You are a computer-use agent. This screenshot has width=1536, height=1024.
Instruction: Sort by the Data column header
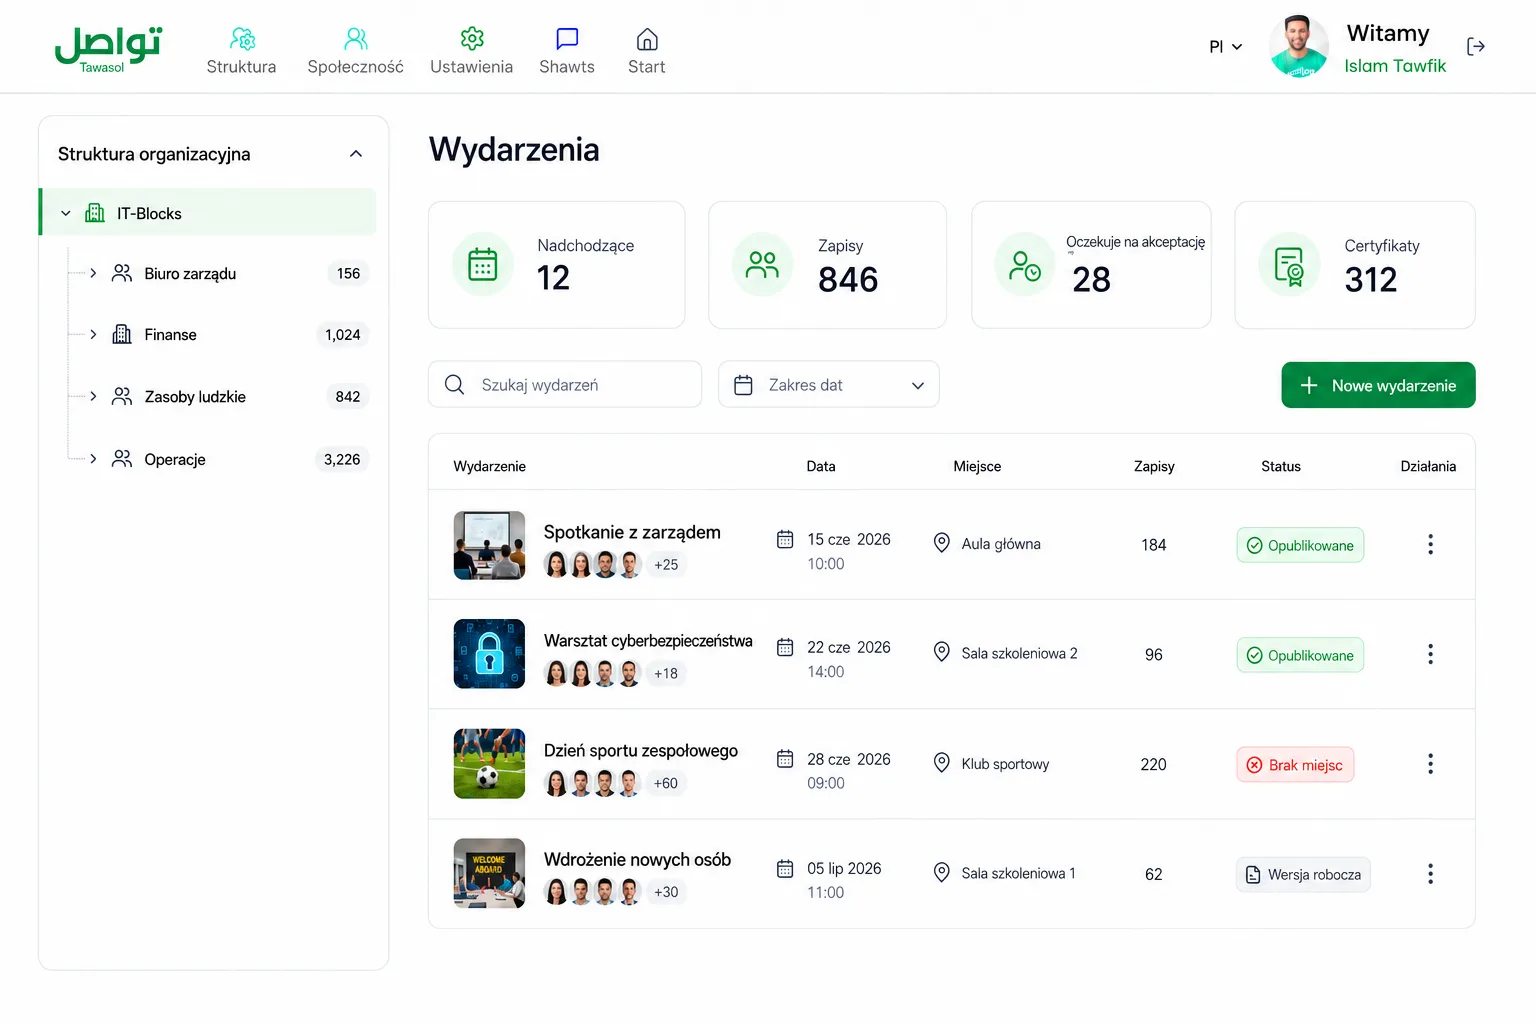click(821, 466)
